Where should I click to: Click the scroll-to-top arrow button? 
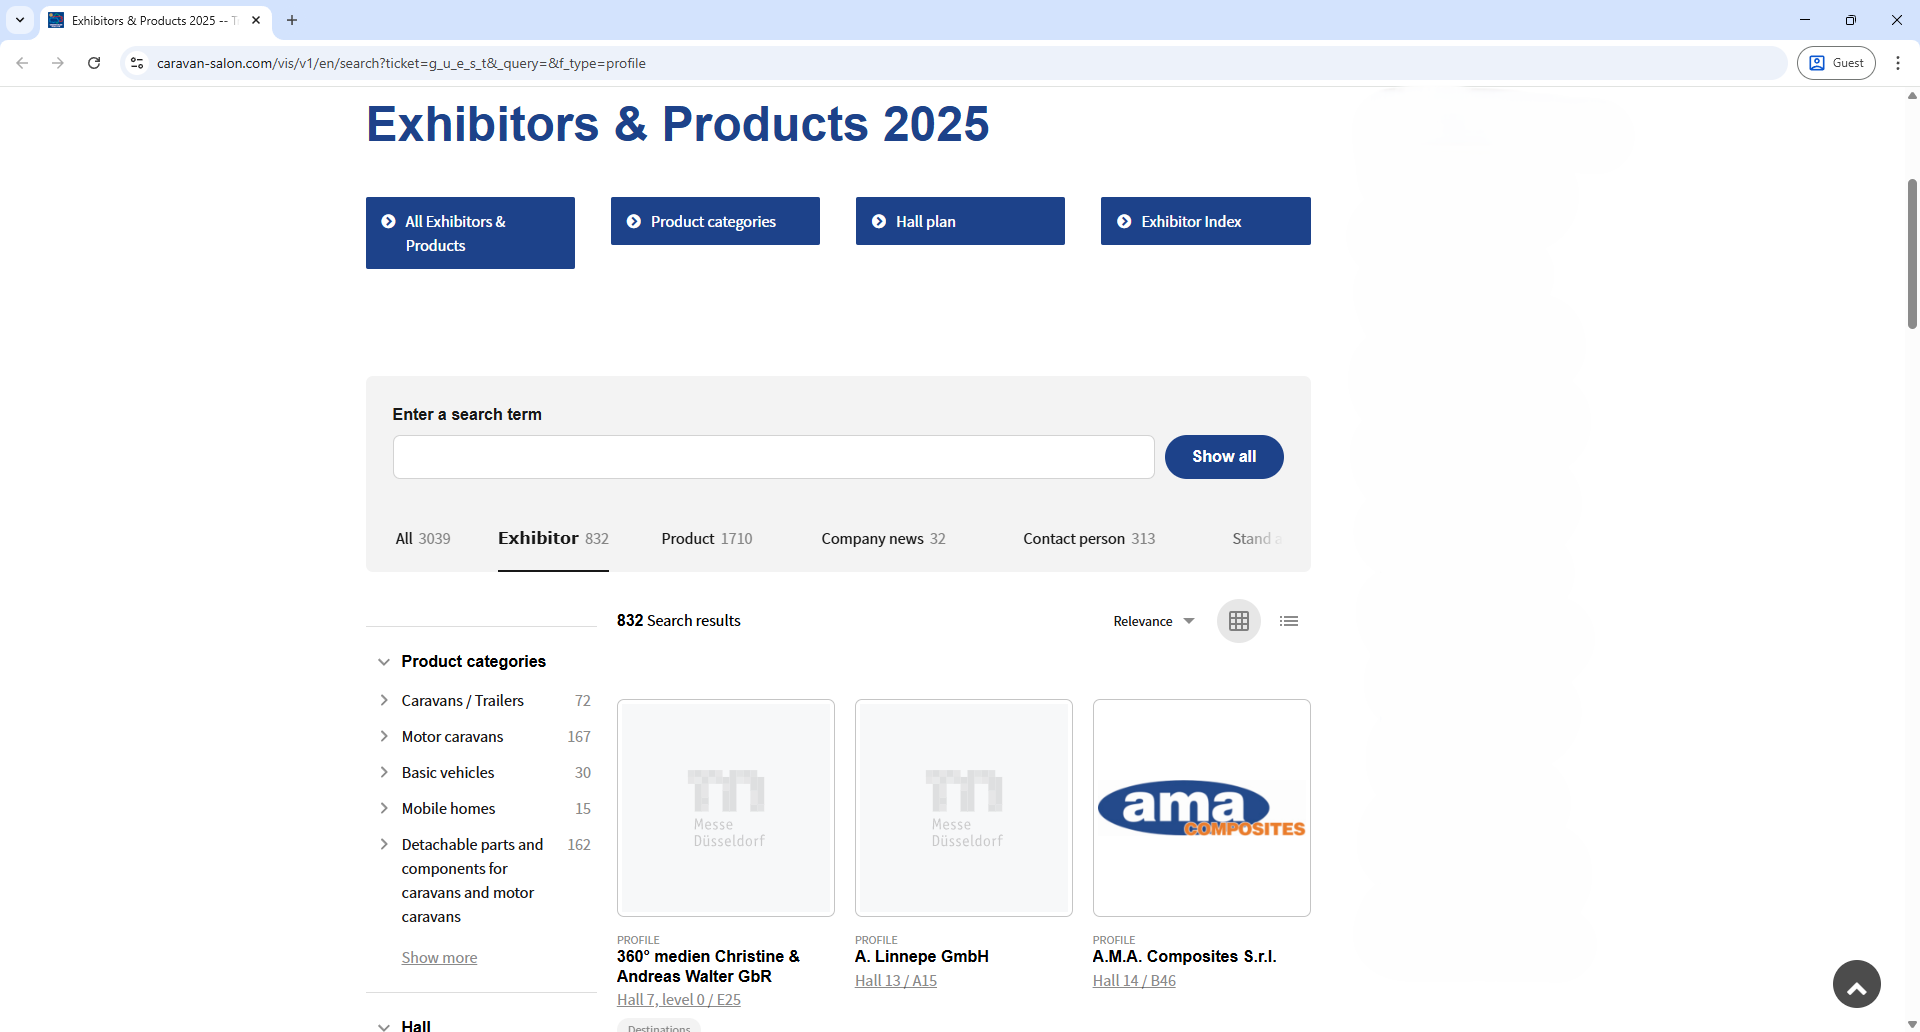tap(1856, 984)
